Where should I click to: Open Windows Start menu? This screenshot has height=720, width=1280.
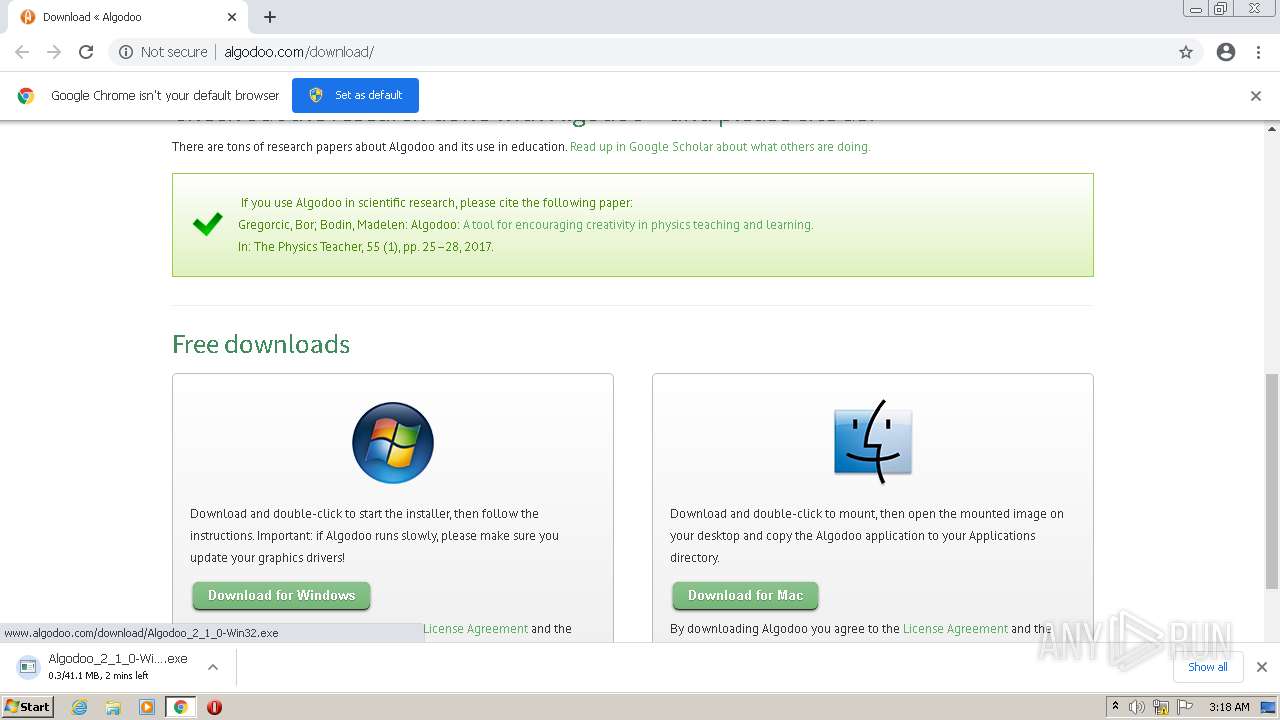pyautogui.click(x=28, y=707)
